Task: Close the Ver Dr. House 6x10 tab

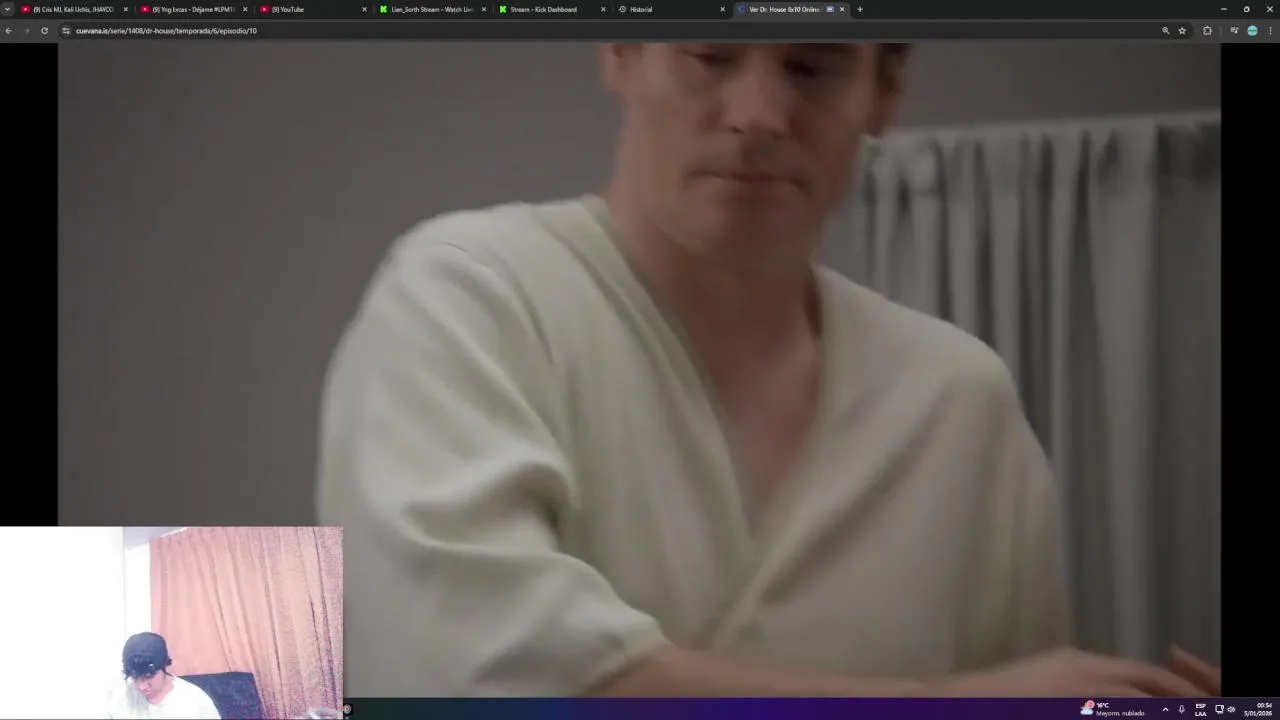Action: (x=842, y=9)
